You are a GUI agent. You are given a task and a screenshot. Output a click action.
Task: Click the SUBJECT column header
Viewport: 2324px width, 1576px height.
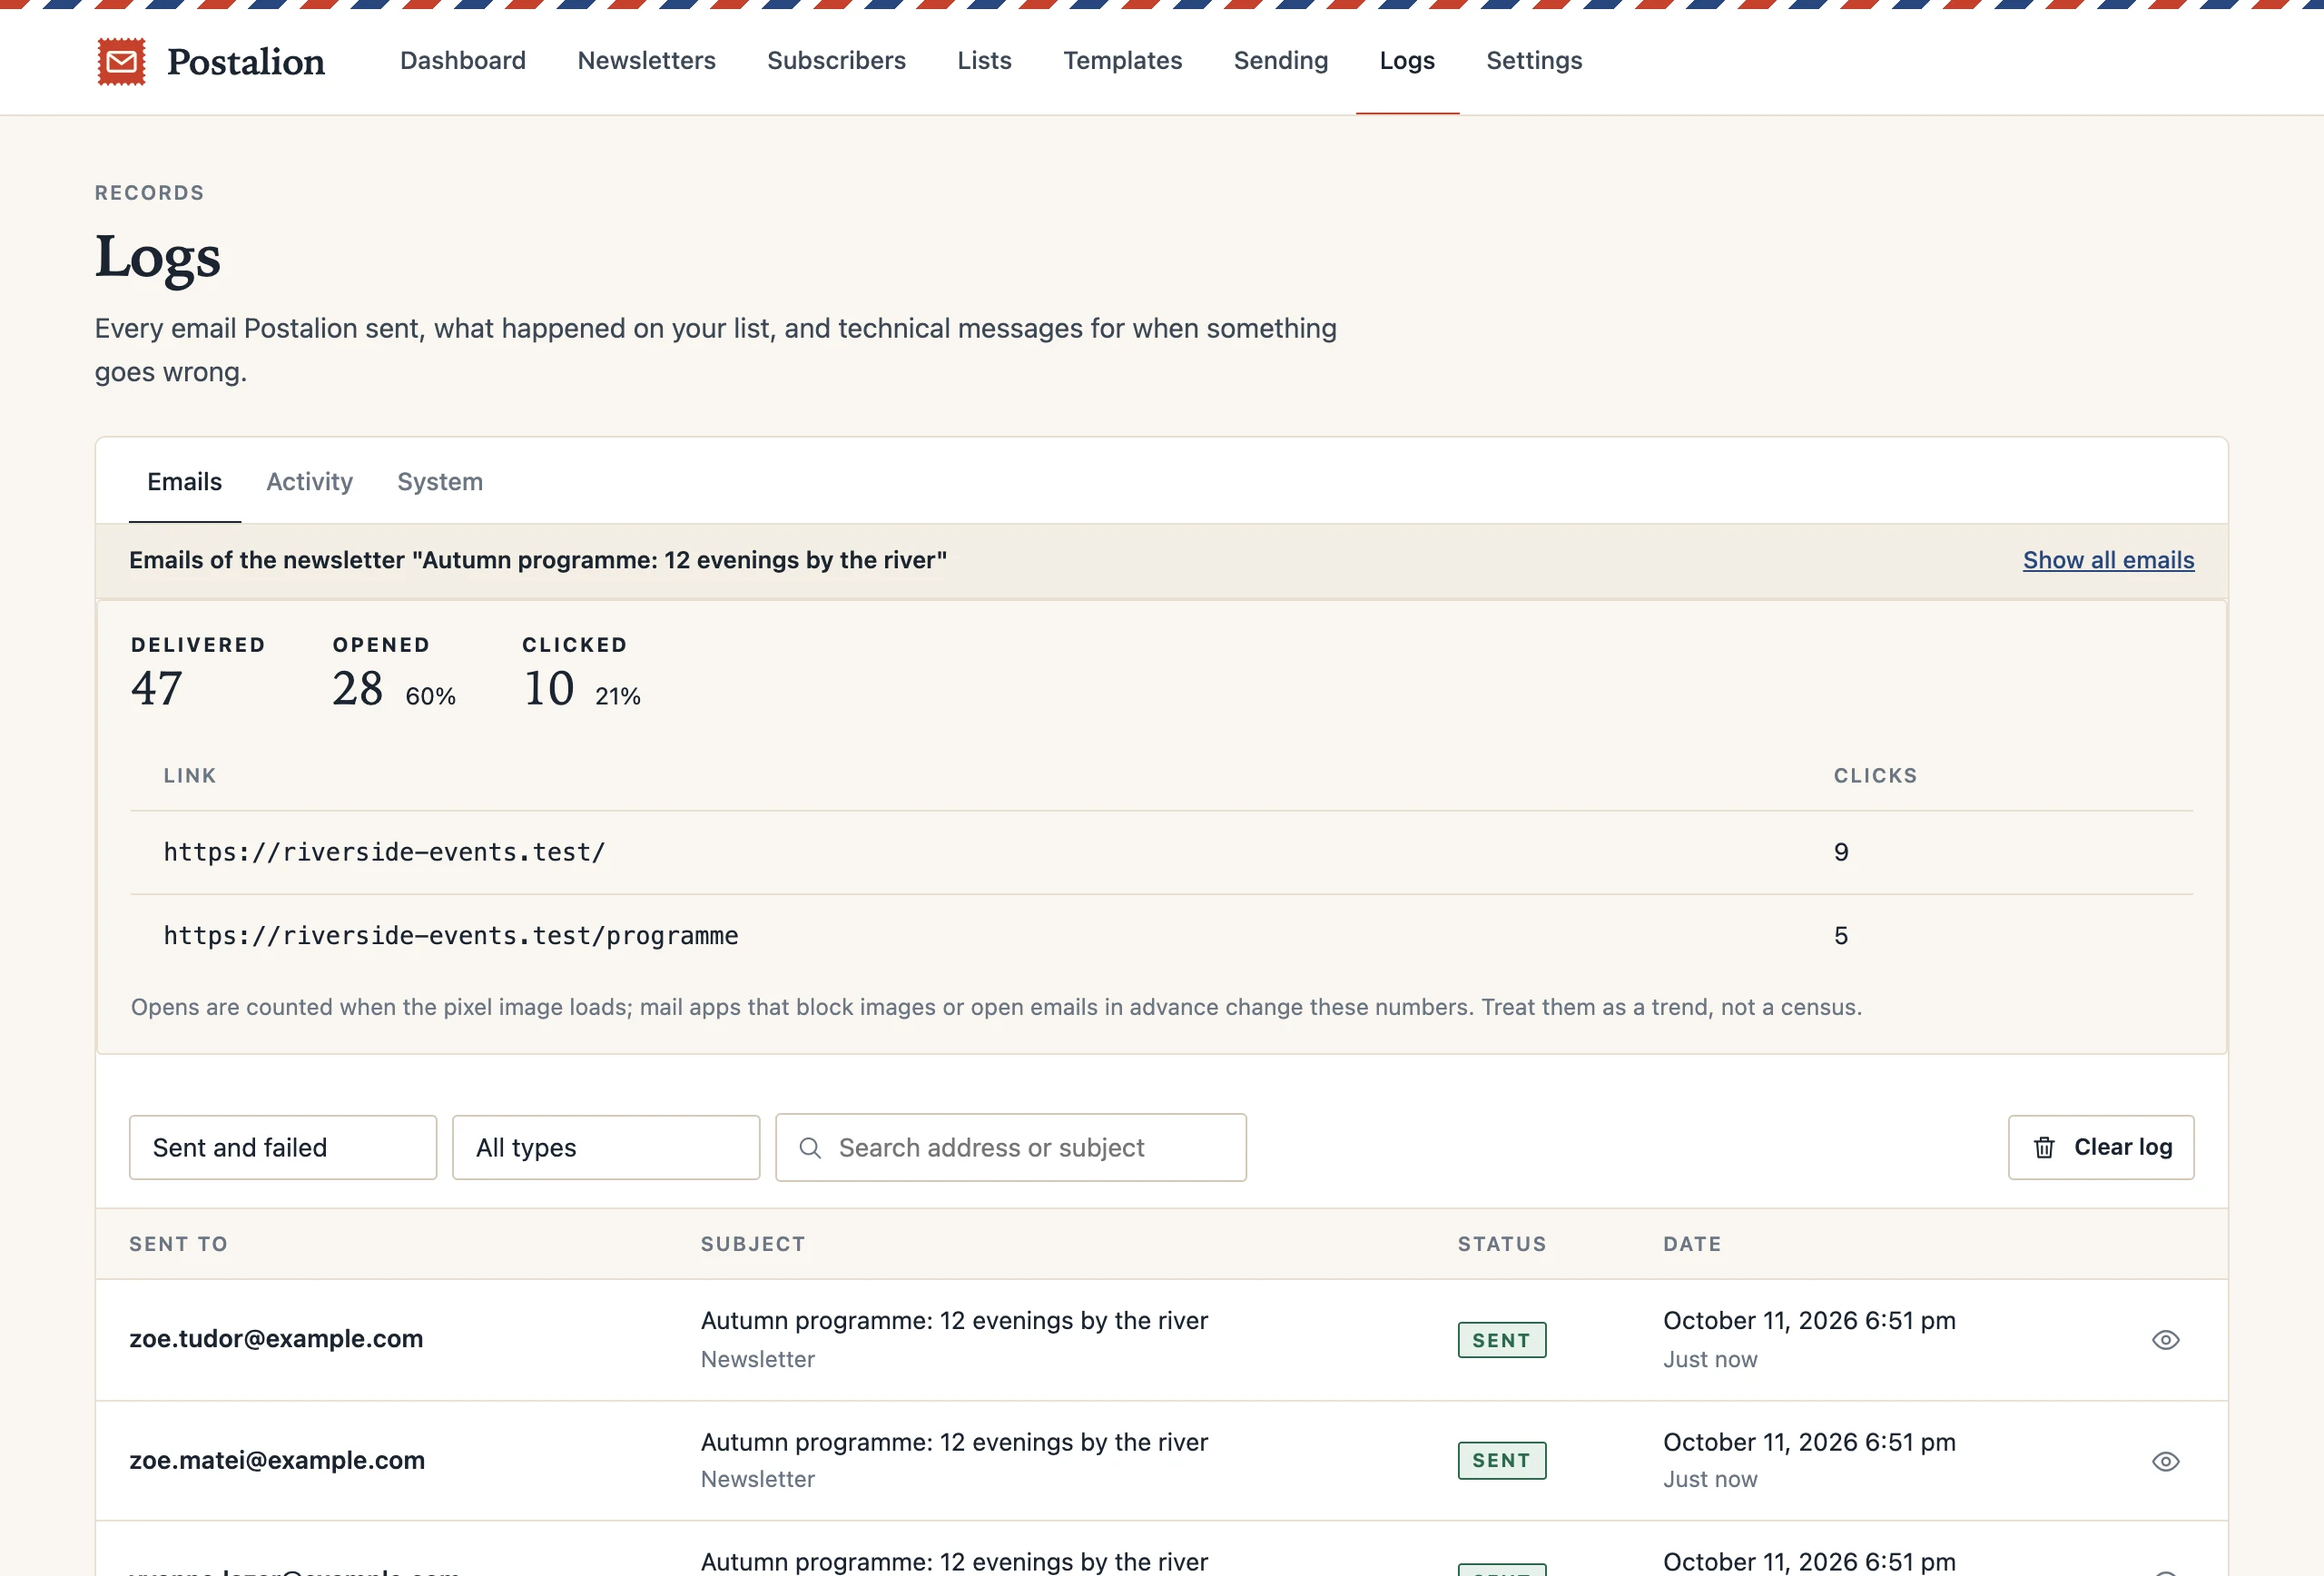(x=753, y=1244)
